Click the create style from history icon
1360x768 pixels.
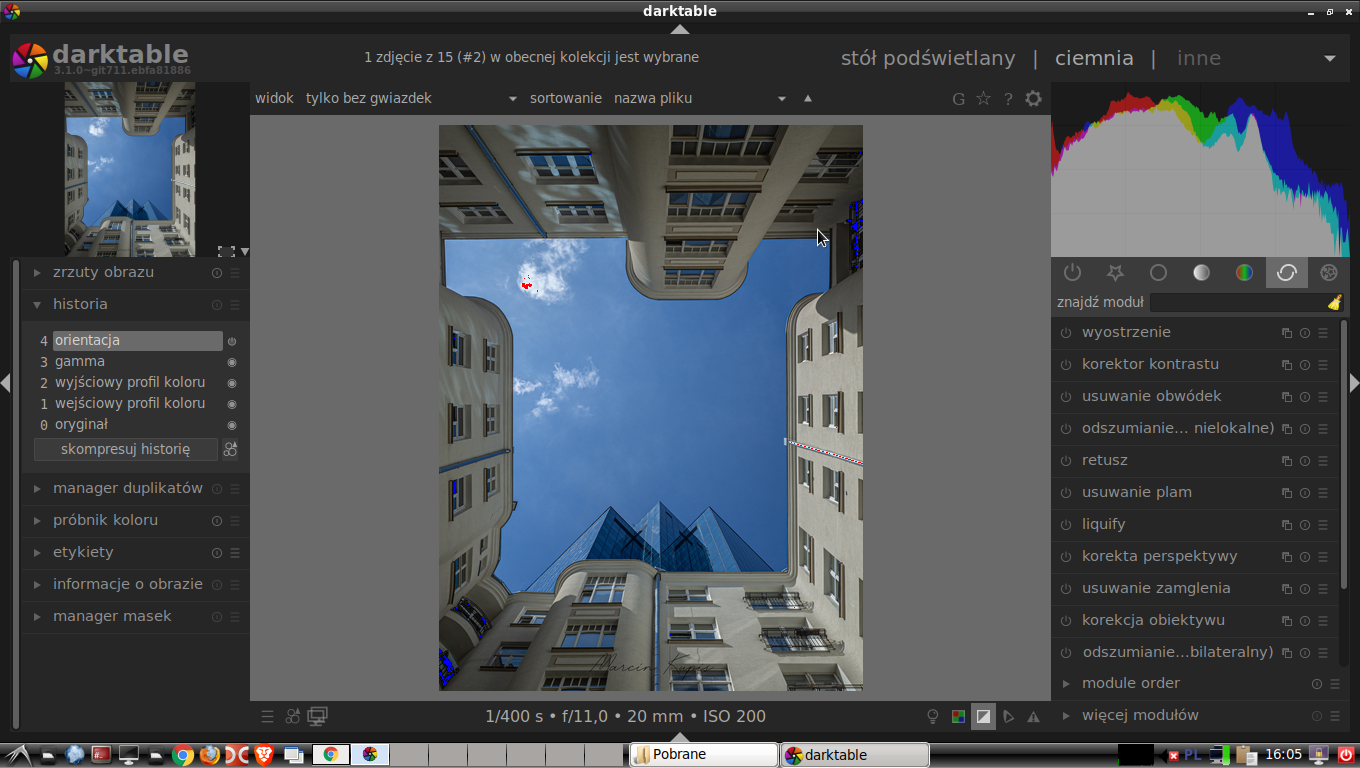230,449
